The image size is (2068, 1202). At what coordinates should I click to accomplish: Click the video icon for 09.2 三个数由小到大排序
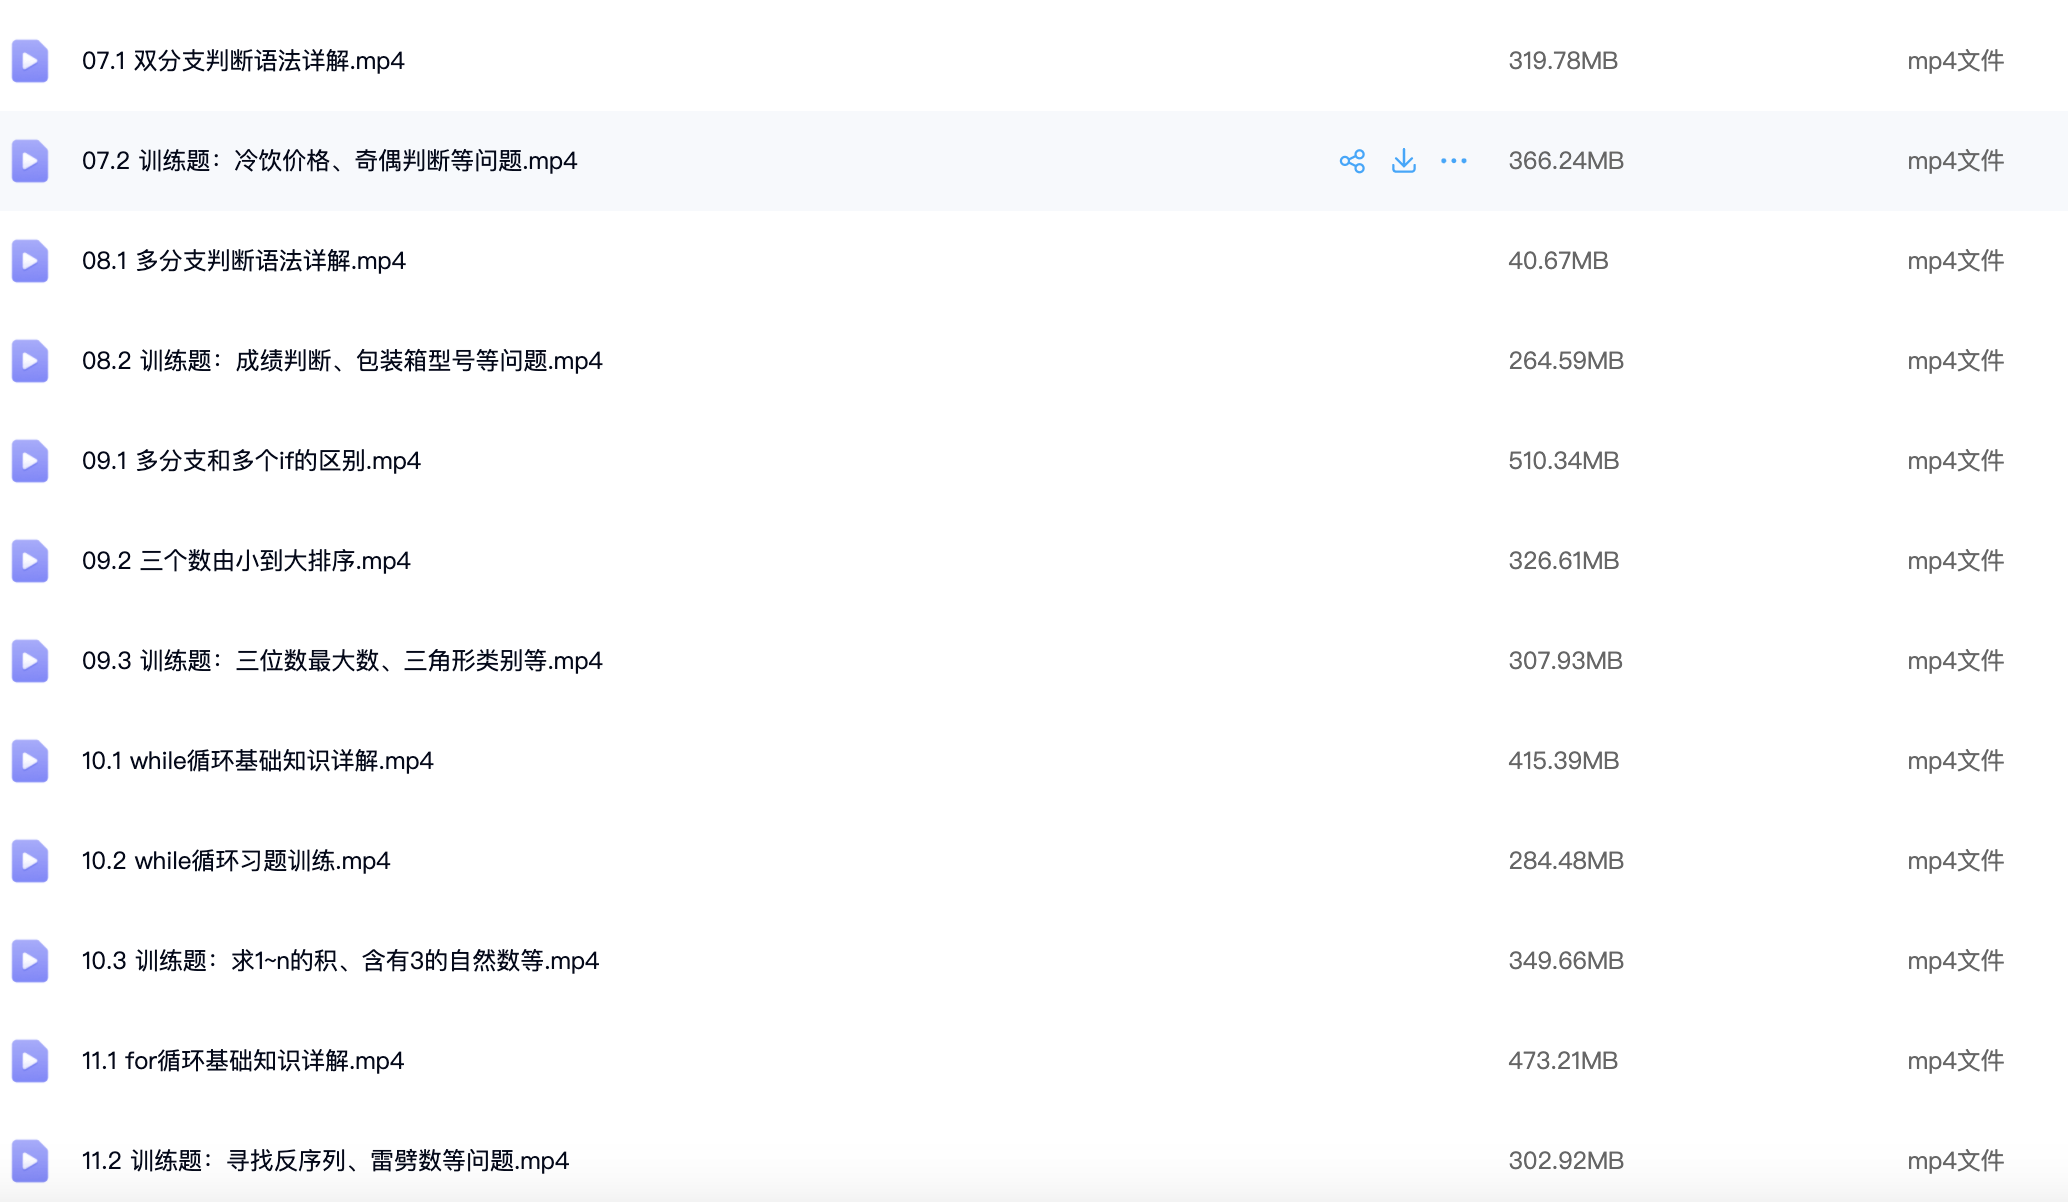pos(30,561)
